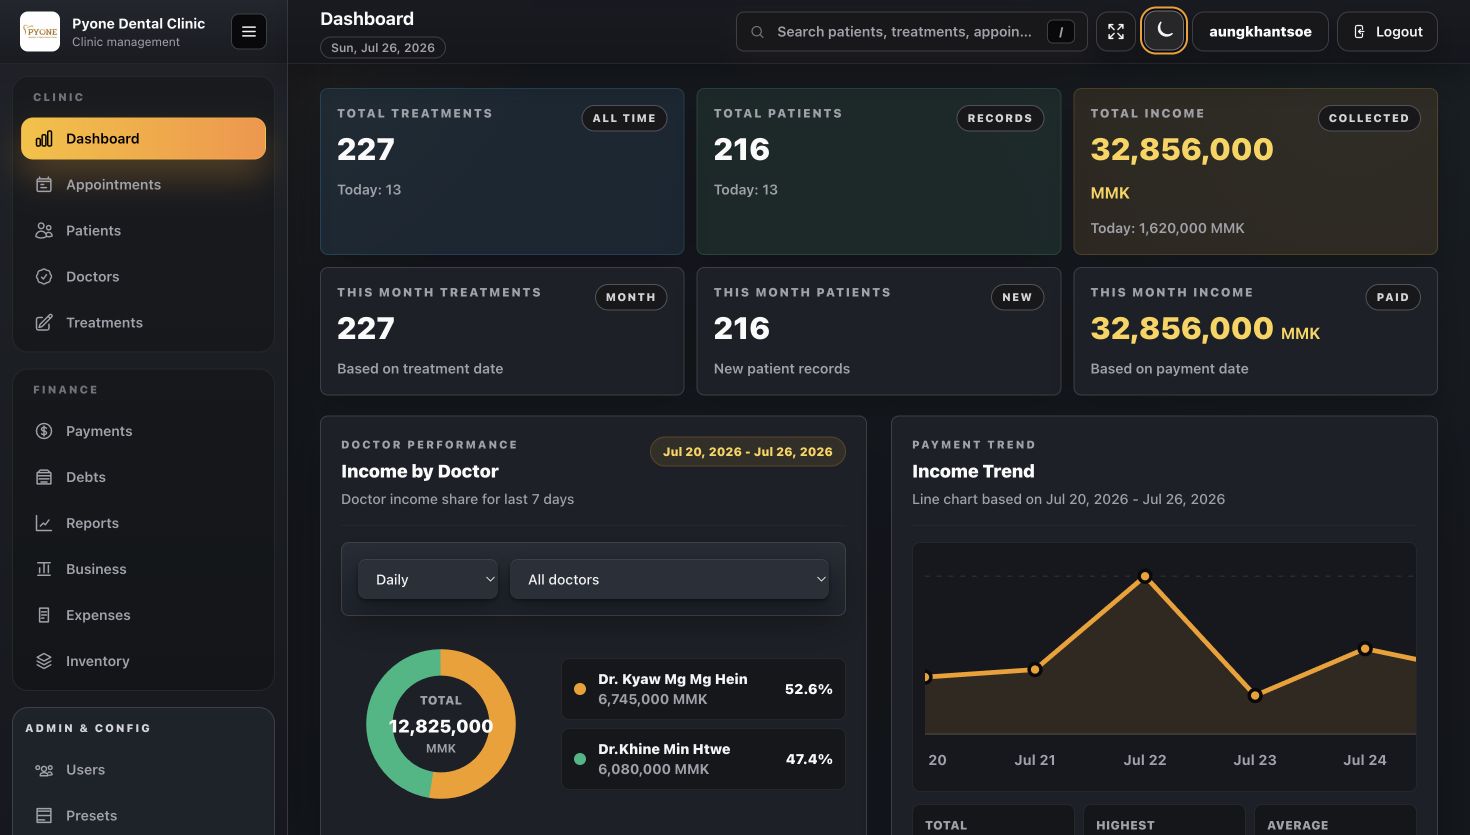
Task: Click the MONTH badge on treatments card
Action: pyautogui.click(x=631, y=297)
